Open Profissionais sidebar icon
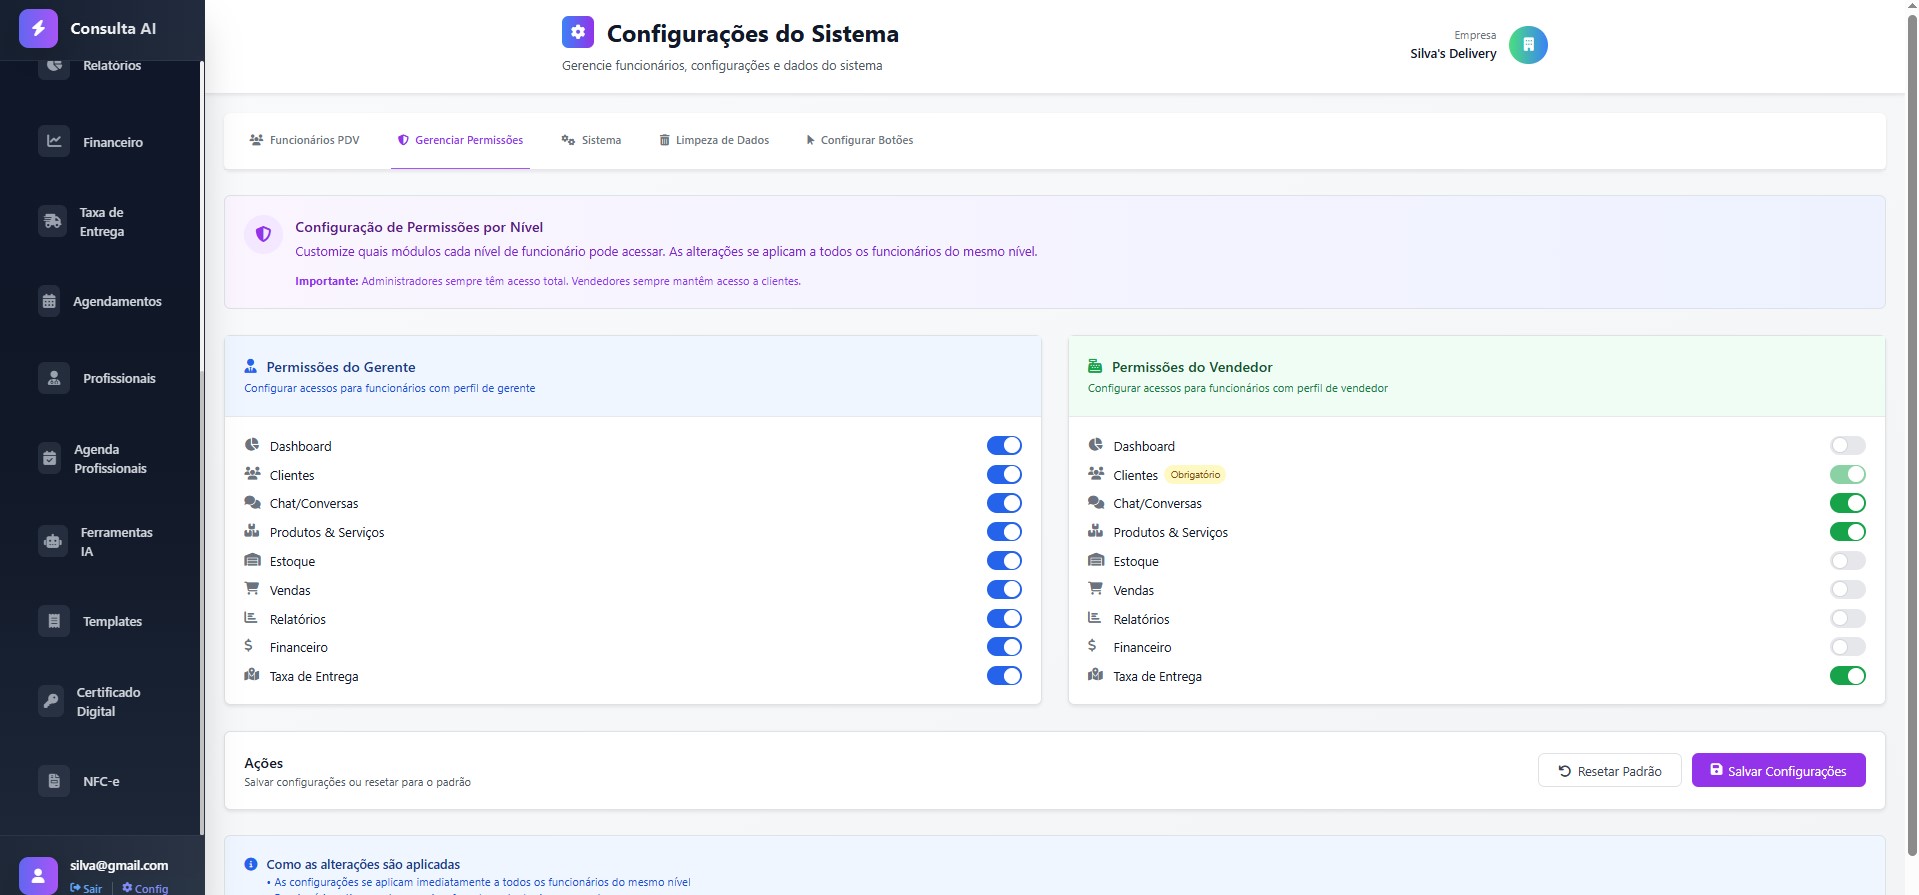Viewport: 1919px width, 895px height. tap(54, 378)
